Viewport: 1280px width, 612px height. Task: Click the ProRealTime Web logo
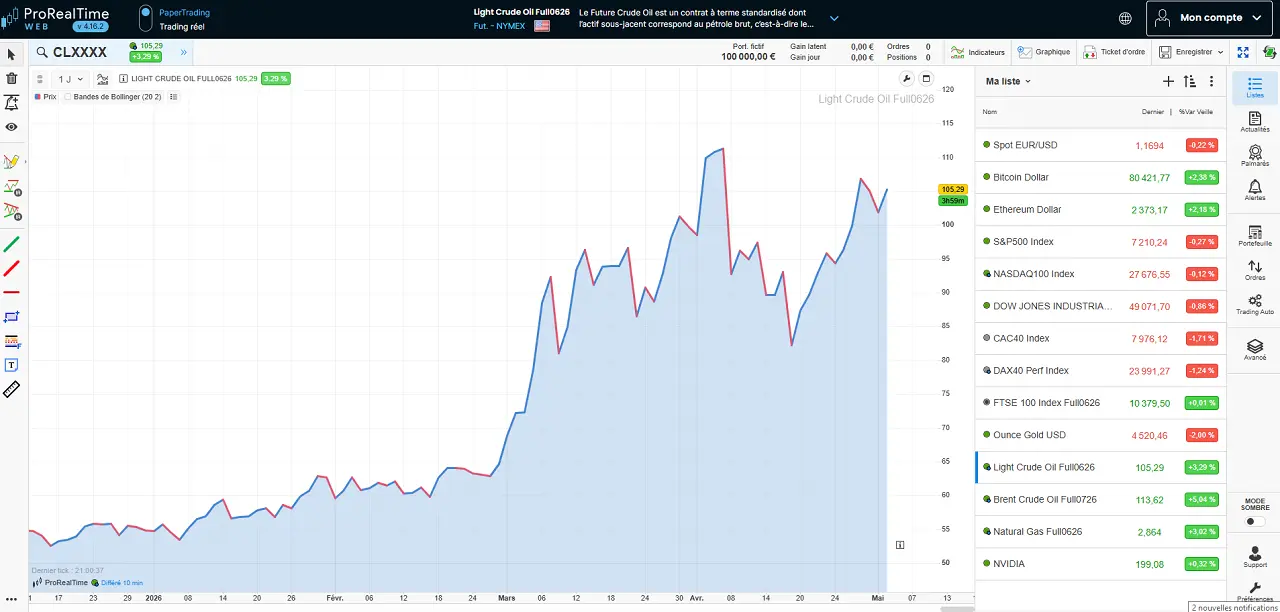pos(56,18)
